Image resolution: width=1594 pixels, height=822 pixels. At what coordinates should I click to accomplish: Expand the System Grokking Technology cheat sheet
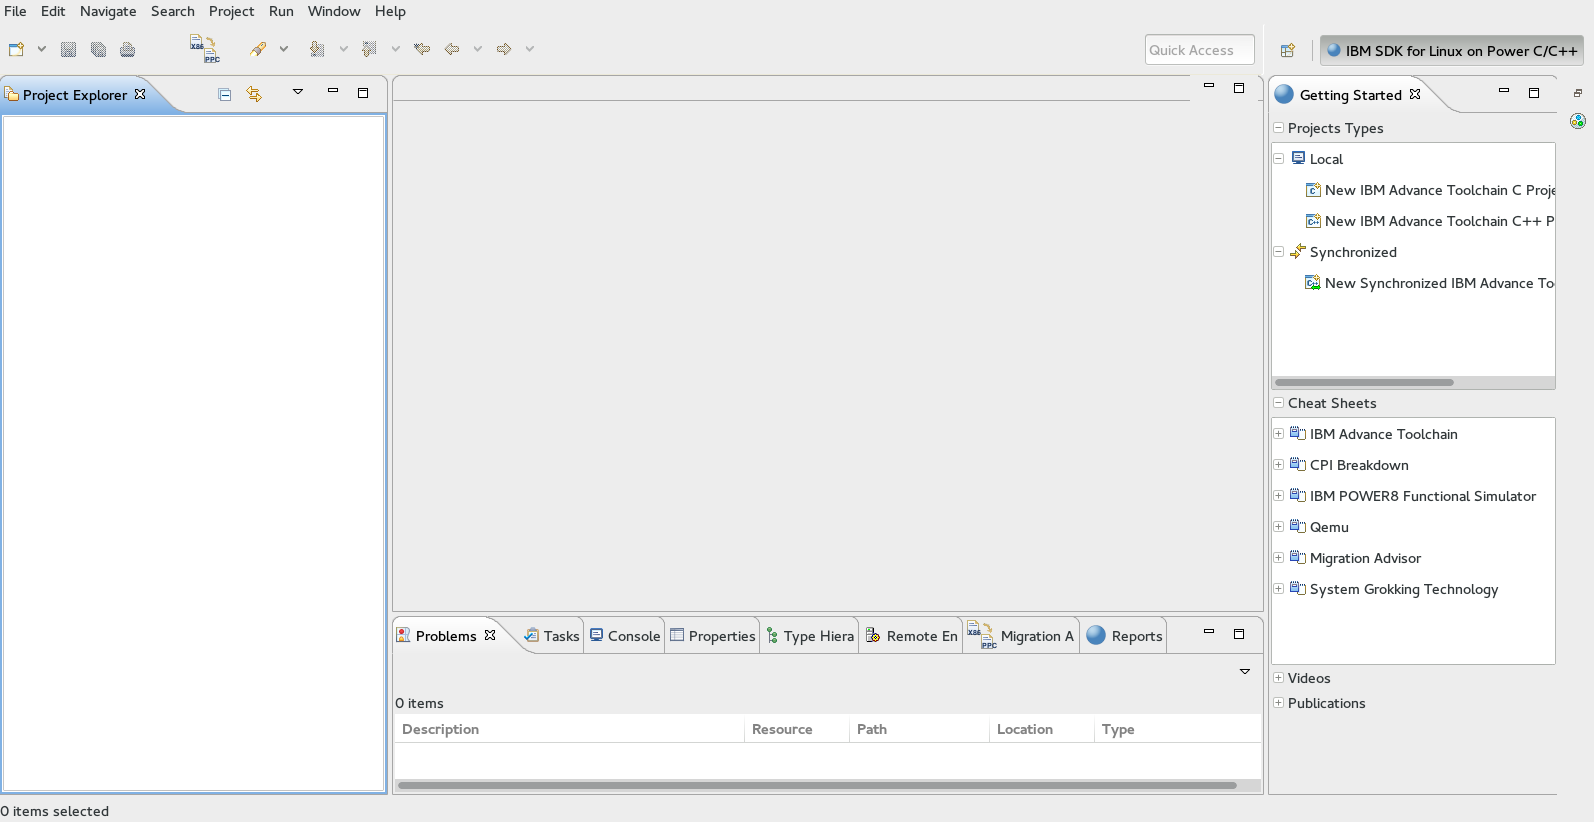1278,589
